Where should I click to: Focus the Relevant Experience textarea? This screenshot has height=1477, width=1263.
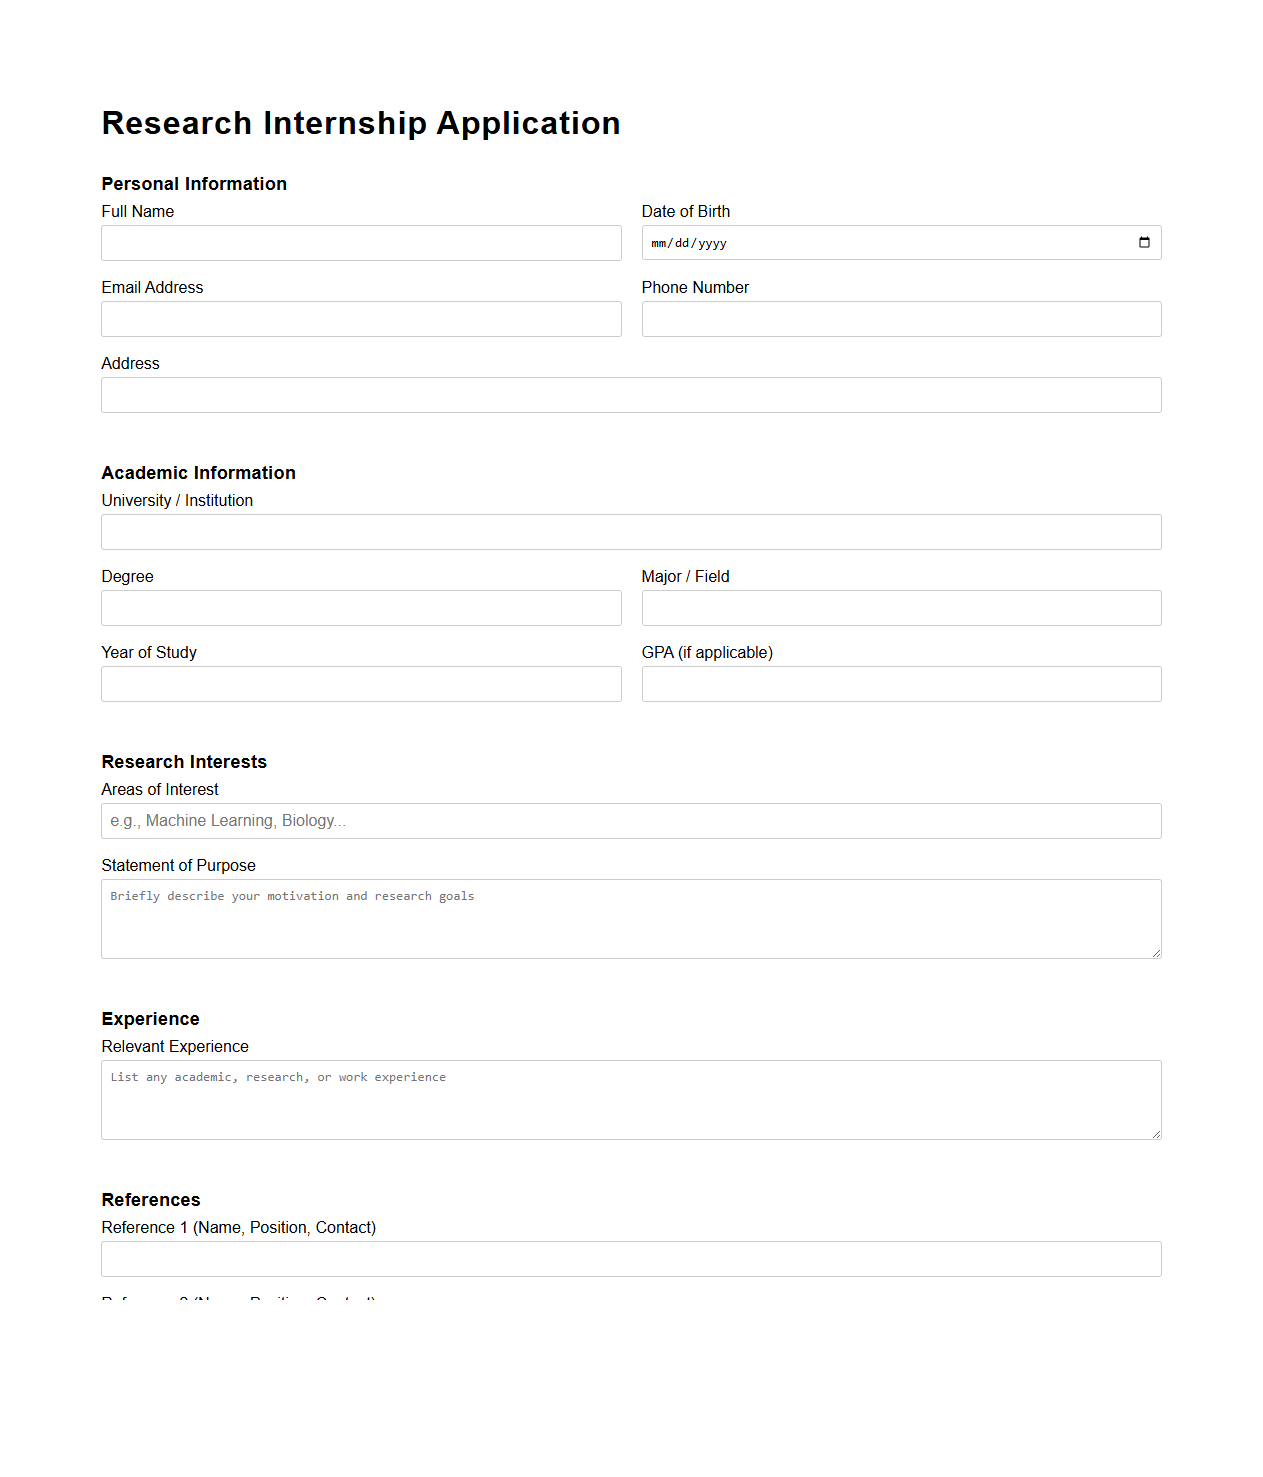coord(630,1099)
